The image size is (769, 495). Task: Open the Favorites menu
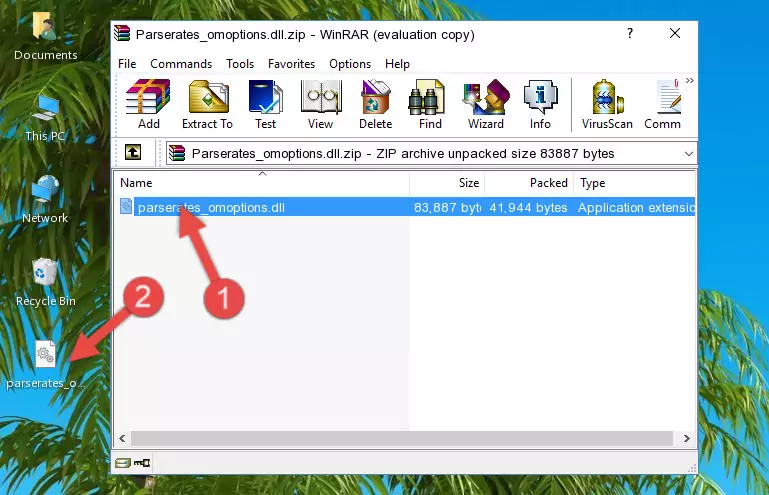pos(291,64)
